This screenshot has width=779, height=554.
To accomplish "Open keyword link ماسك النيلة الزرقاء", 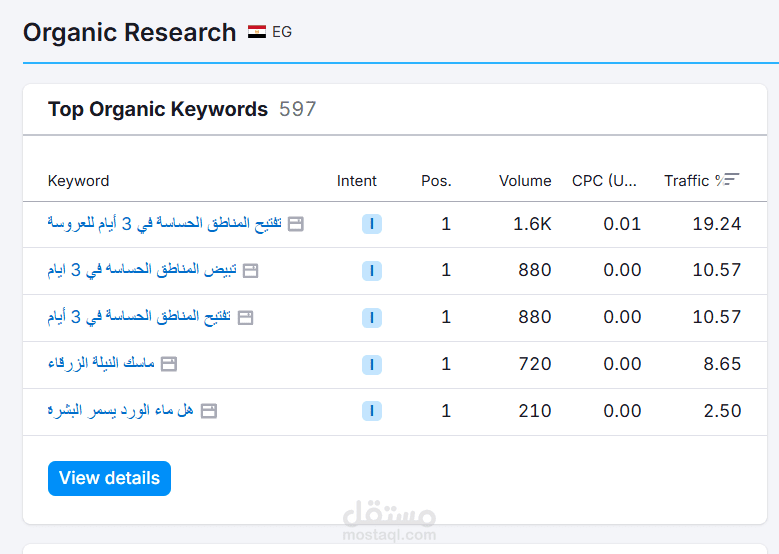I will [101, 363].
